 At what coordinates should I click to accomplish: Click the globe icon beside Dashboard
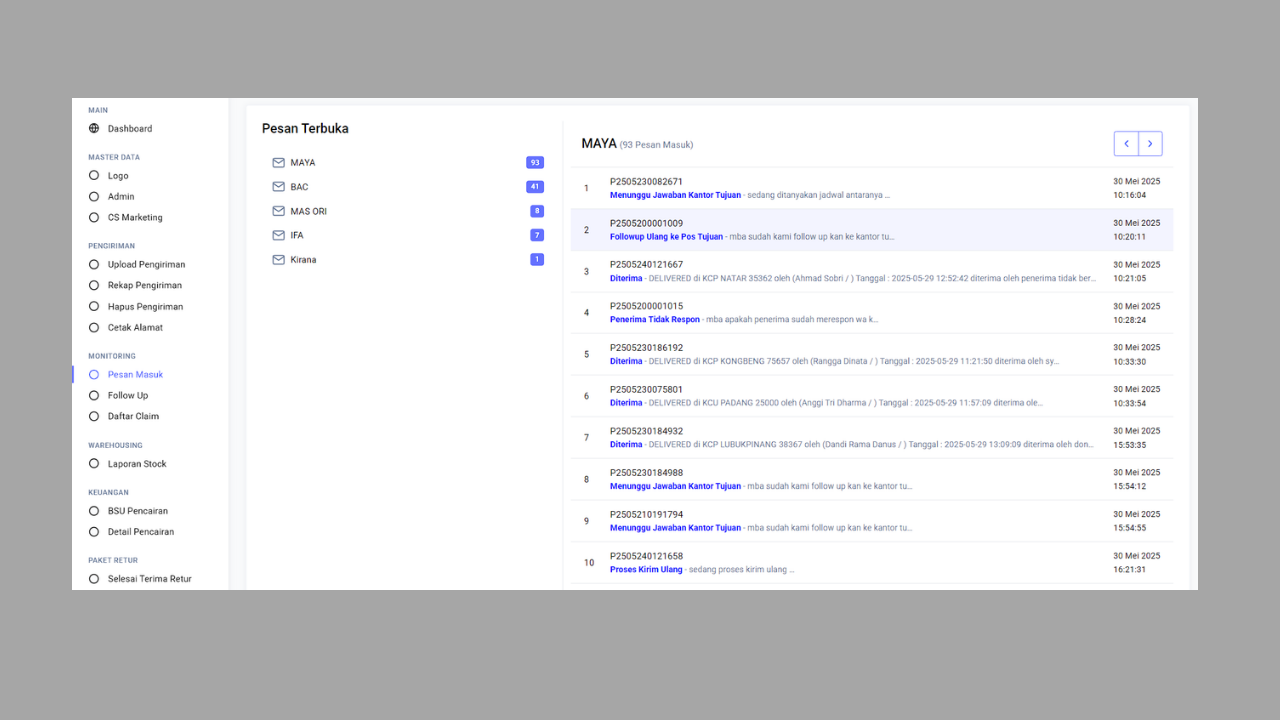click(x=94, y=128)
